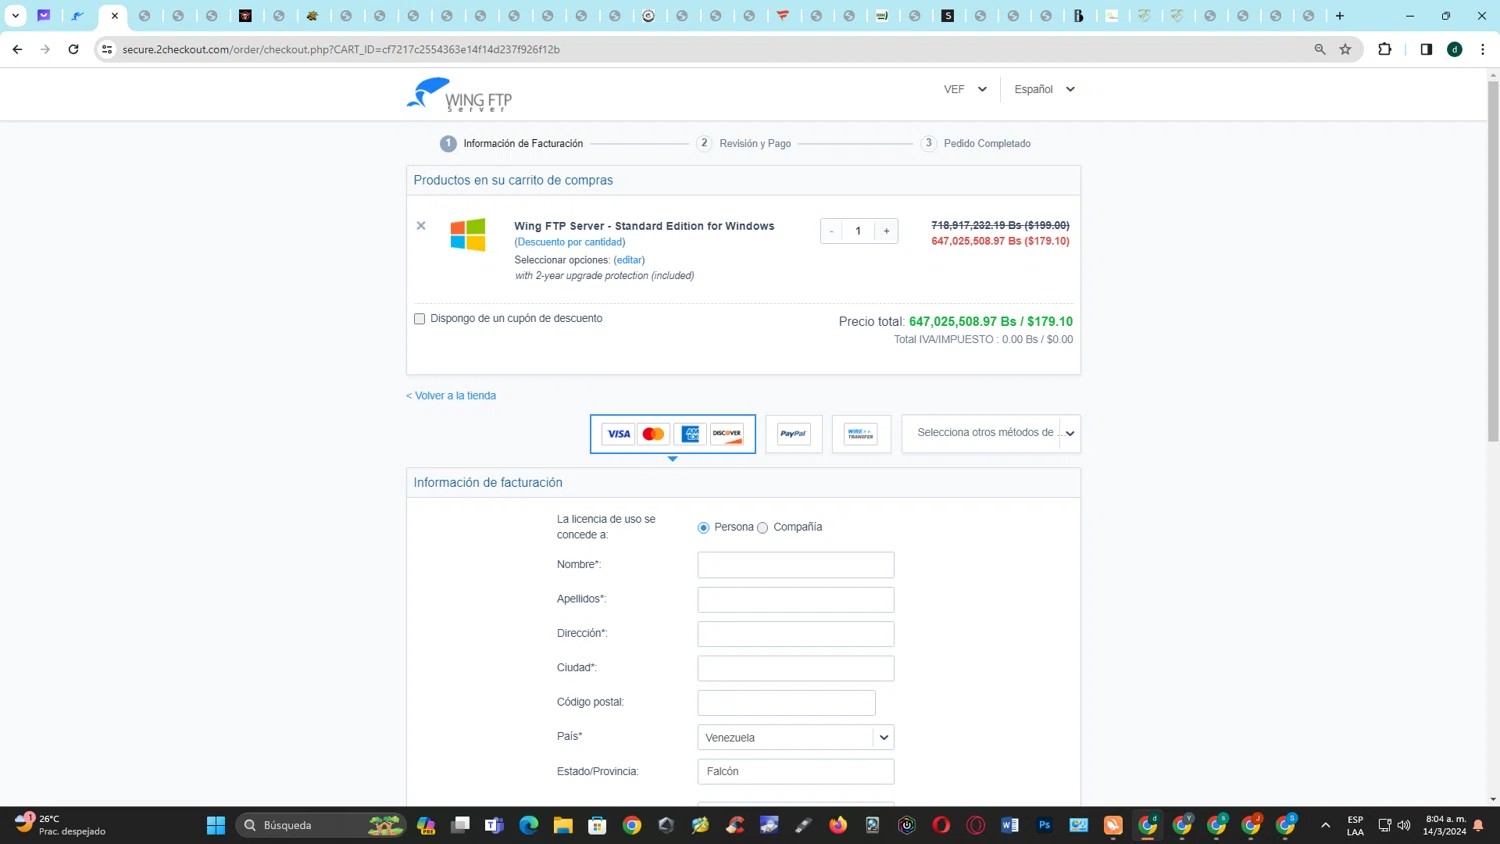Click the taskbar Búsqueda search box

[322, 825]
